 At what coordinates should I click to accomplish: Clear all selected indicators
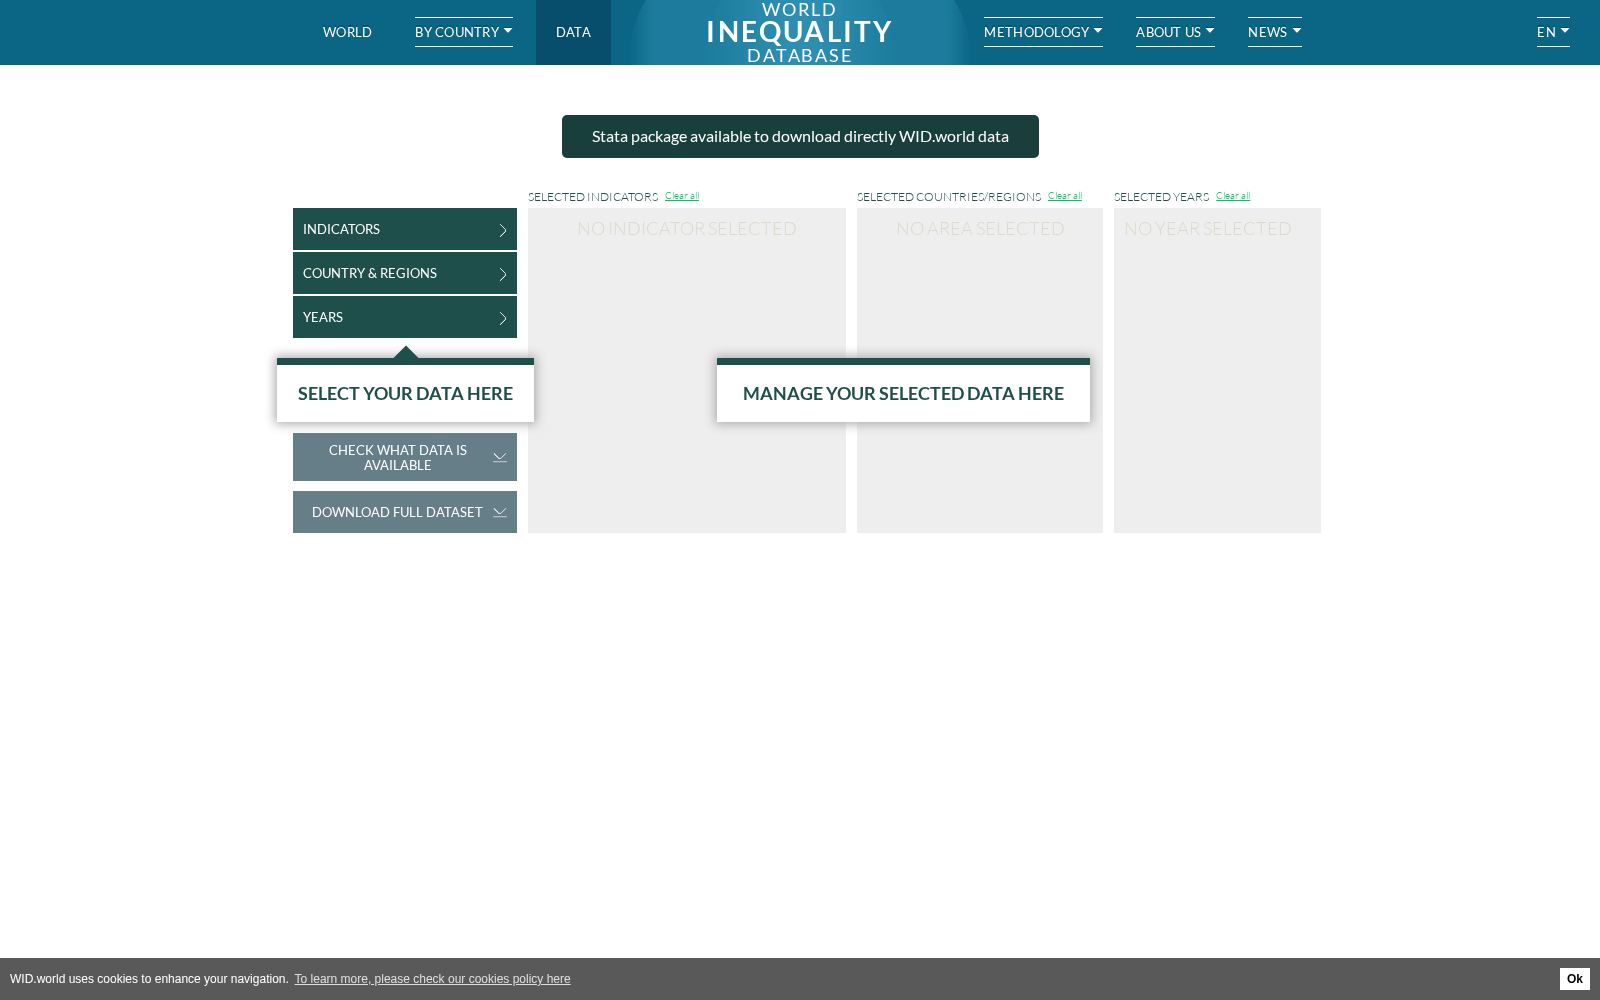682,196
